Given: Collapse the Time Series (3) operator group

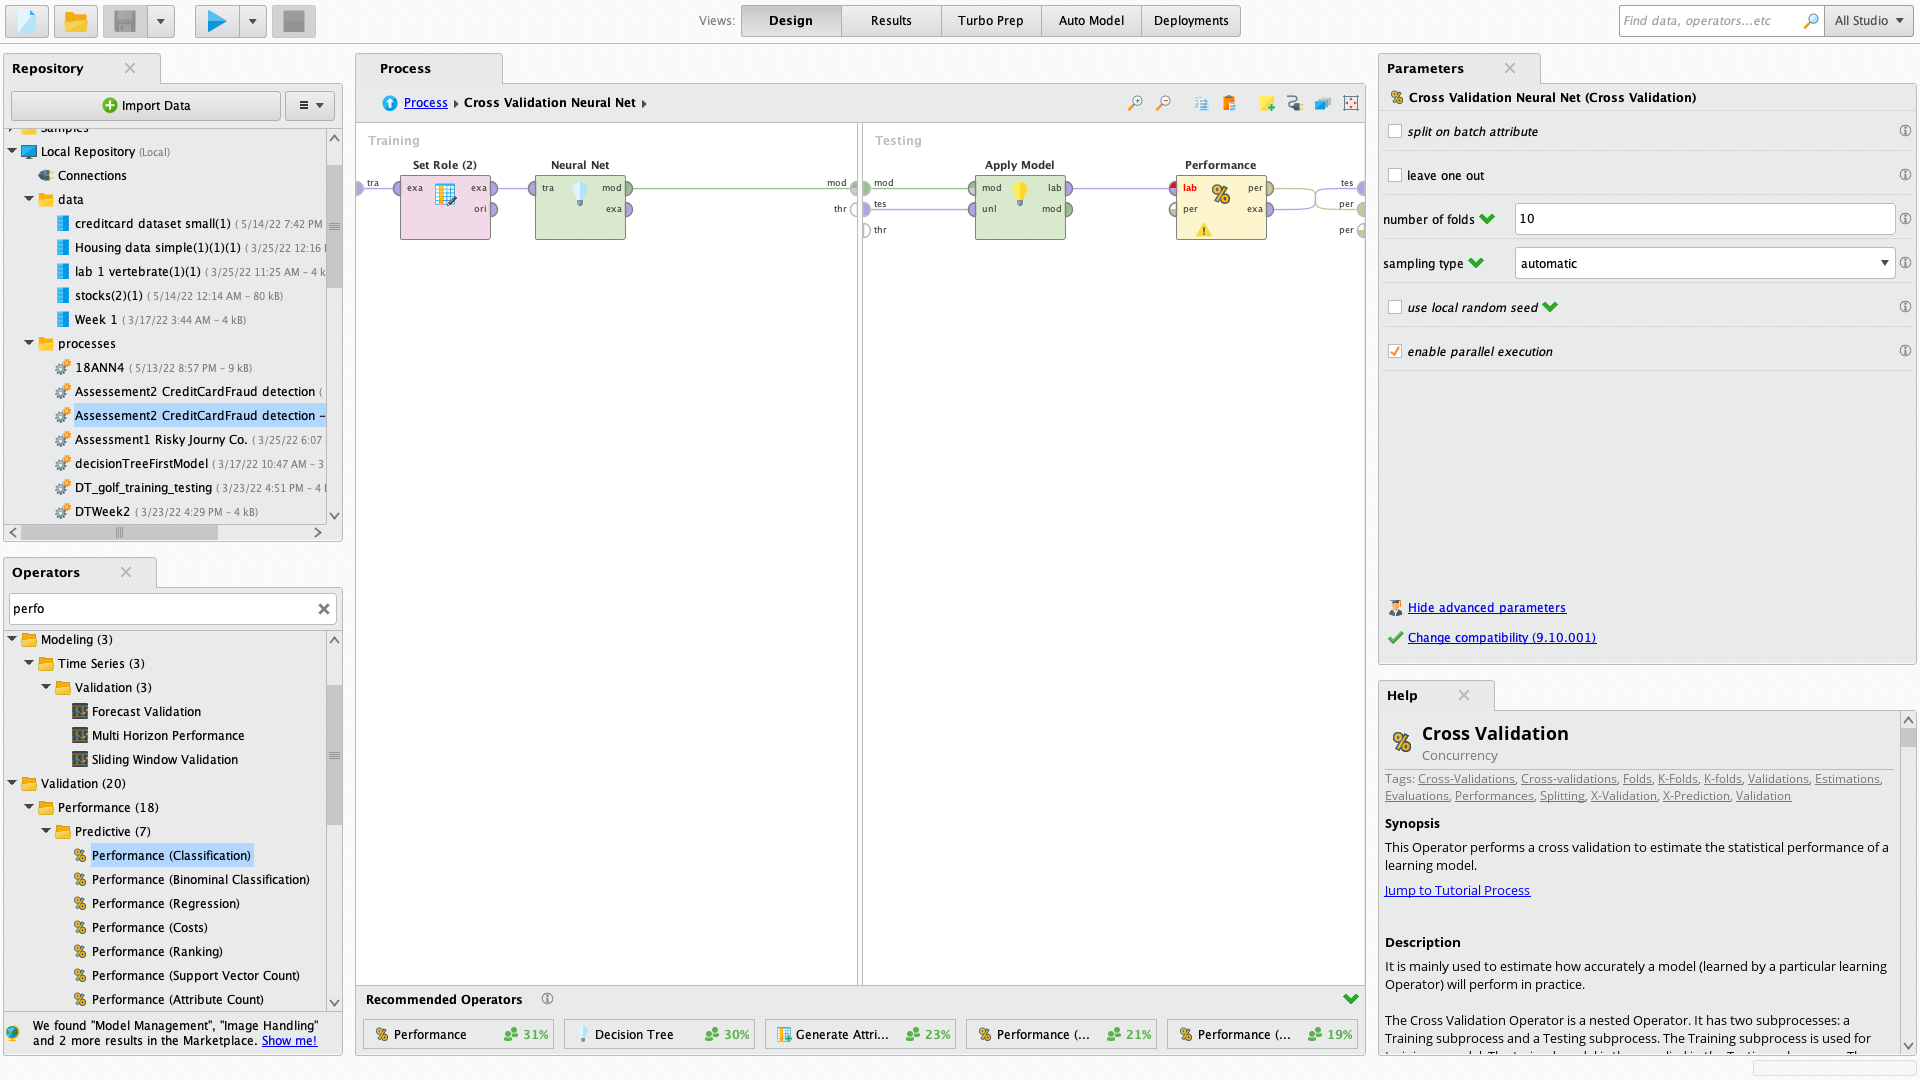Looking at the screenshot, I should (x=29, y=663).
